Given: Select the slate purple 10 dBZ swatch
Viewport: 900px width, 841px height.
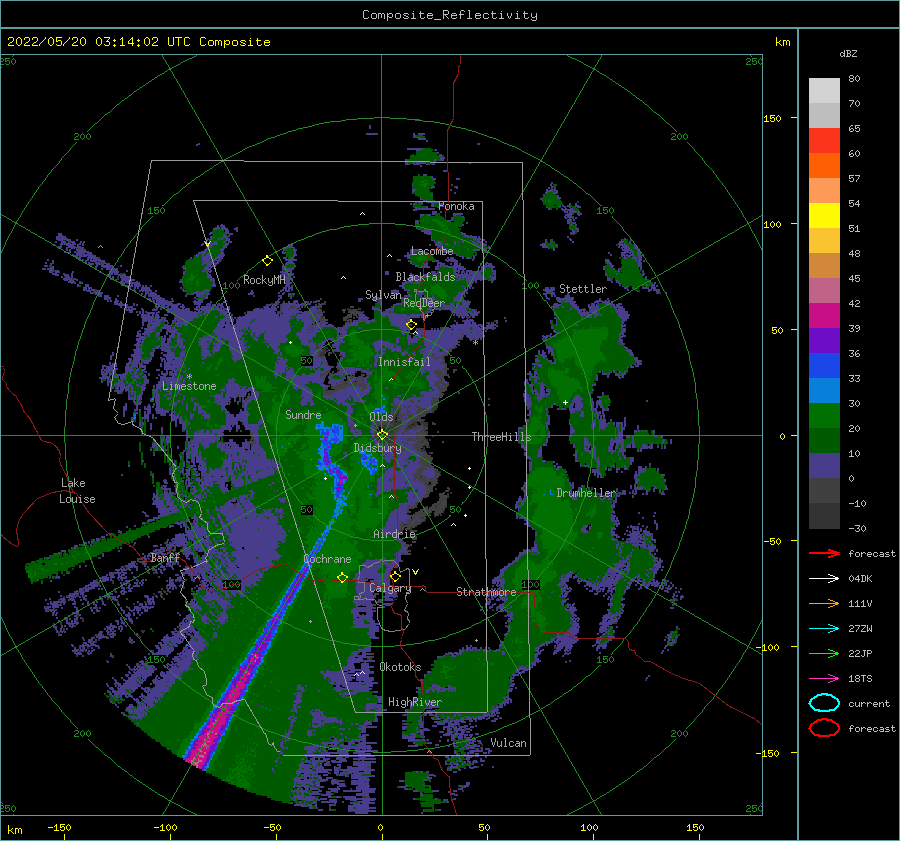Looking at the screenshot, I should [824, 465].
